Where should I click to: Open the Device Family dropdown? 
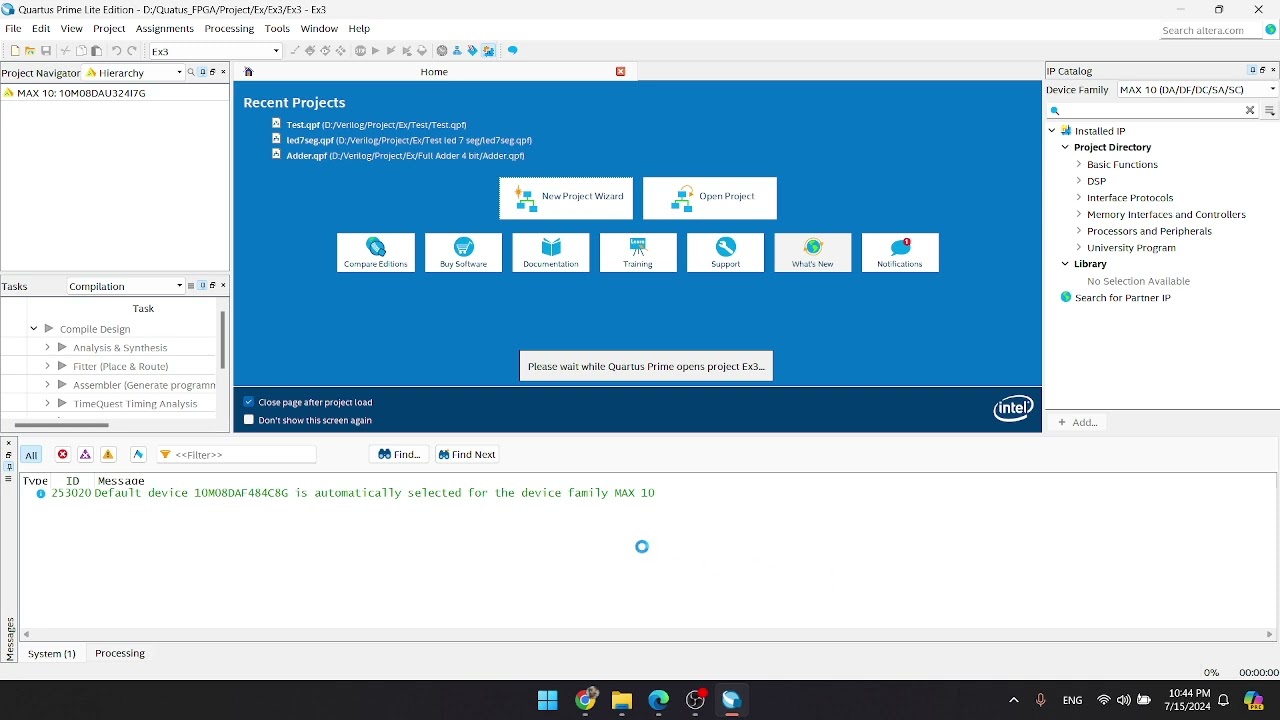pos(1198,90)
